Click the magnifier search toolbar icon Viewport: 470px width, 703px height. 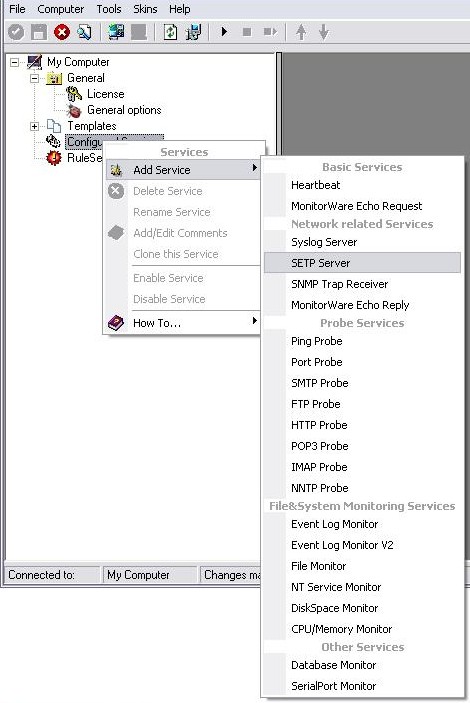coord(84,32)
